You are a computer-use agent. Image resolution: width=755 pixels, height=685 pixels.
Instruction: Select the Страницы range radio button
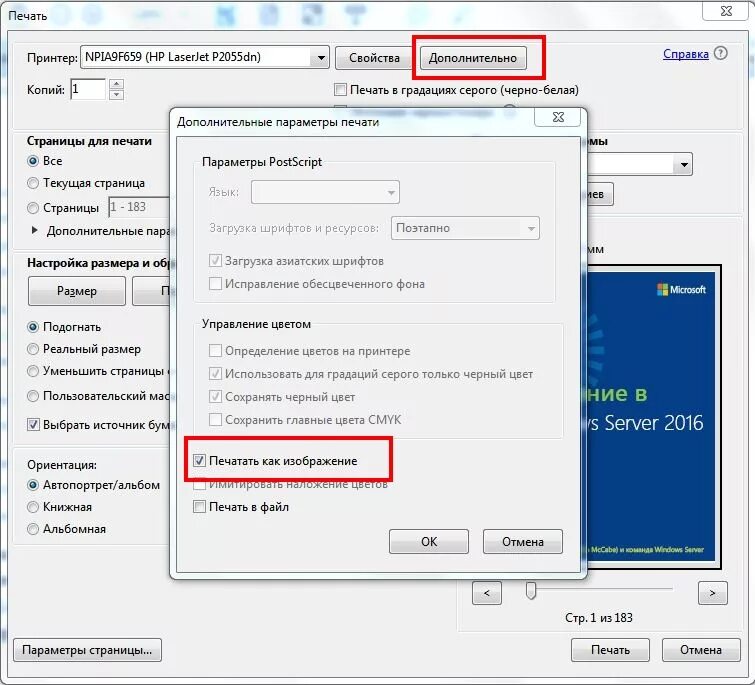[33, 208]
